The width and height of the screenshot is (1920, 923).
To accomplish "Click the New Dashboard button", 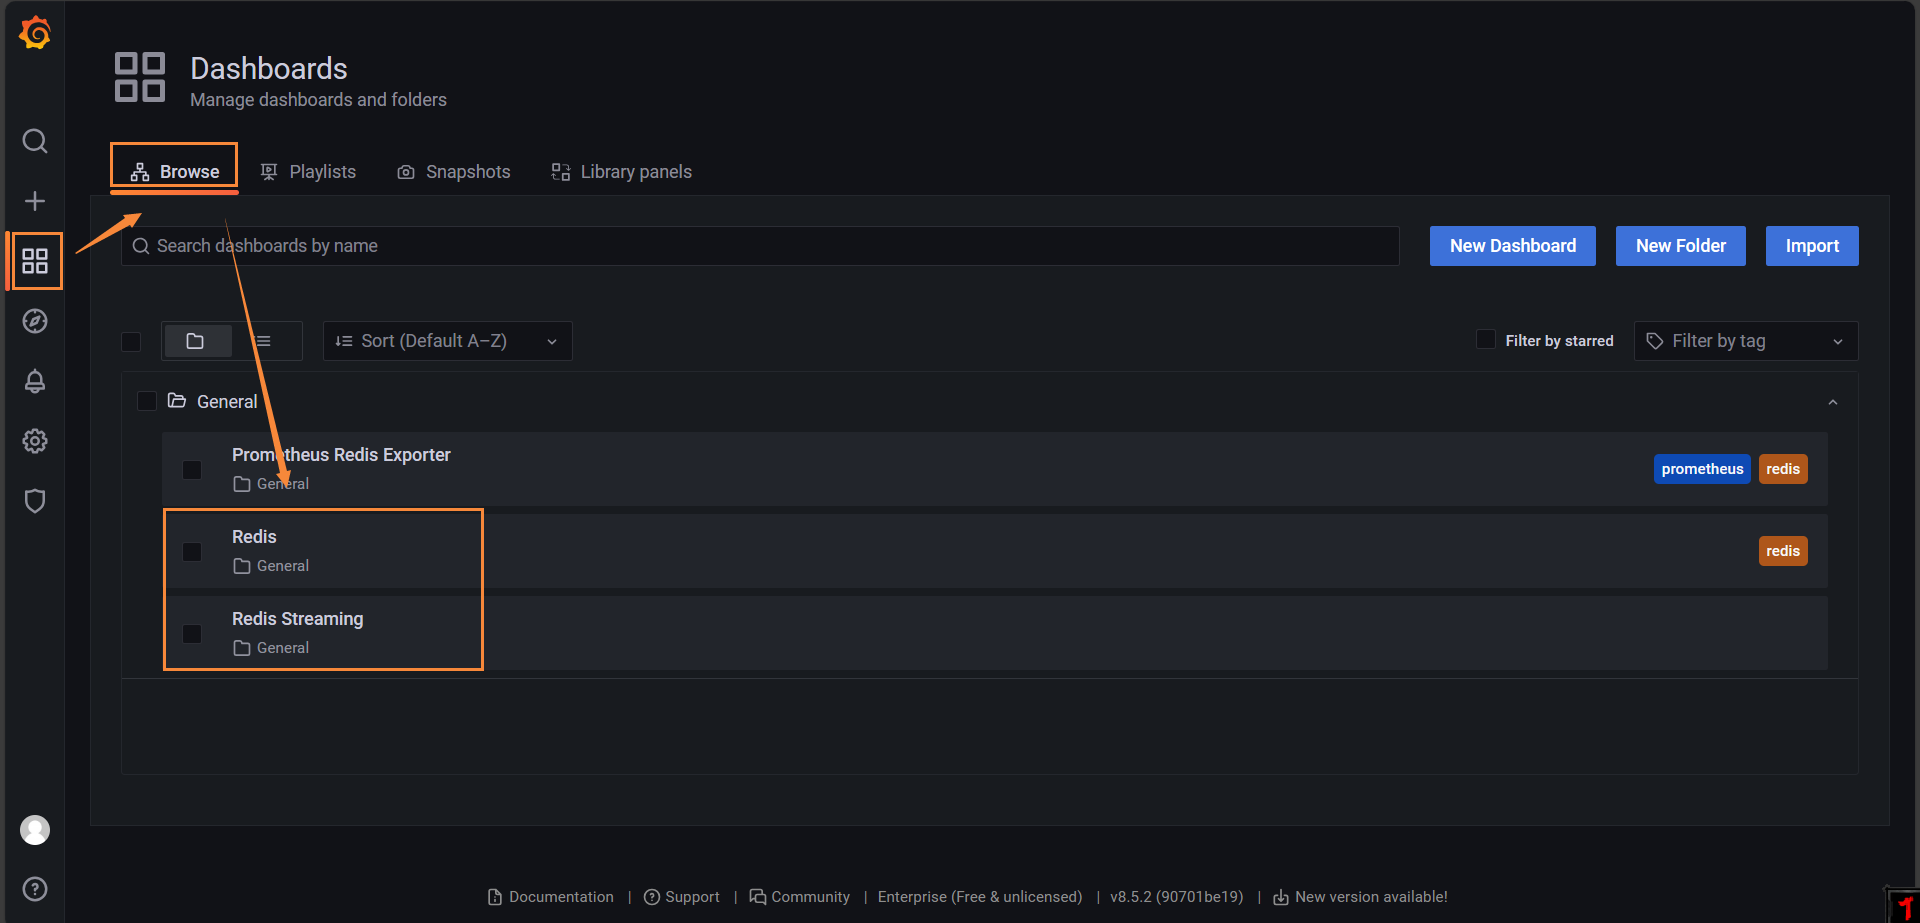I will click(x=1513, y=246).
